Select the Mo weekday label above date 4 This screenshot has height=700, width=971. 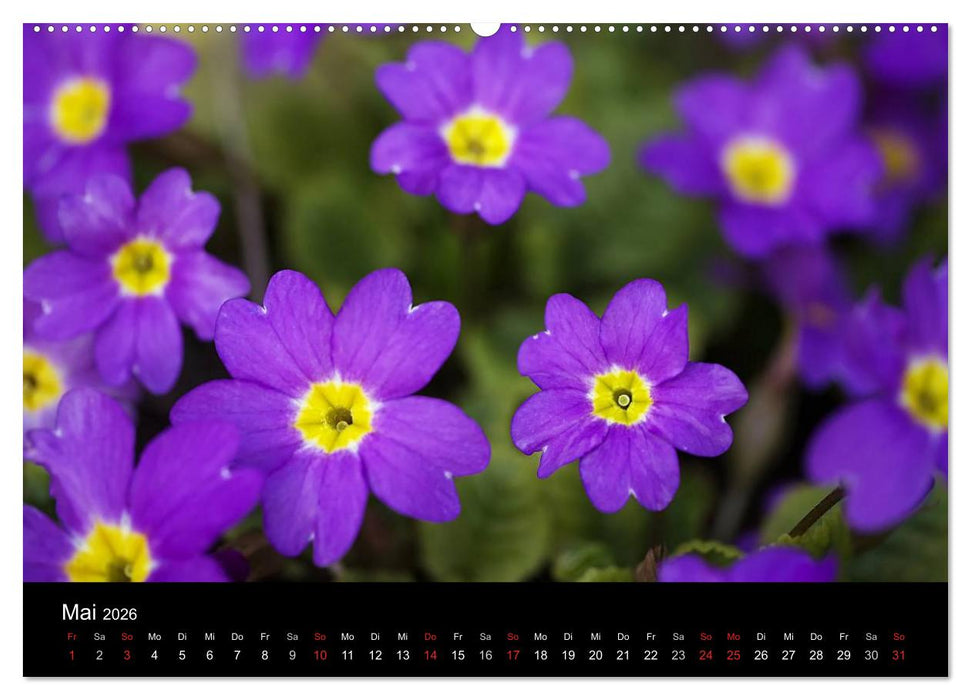[x=153, y=636]
